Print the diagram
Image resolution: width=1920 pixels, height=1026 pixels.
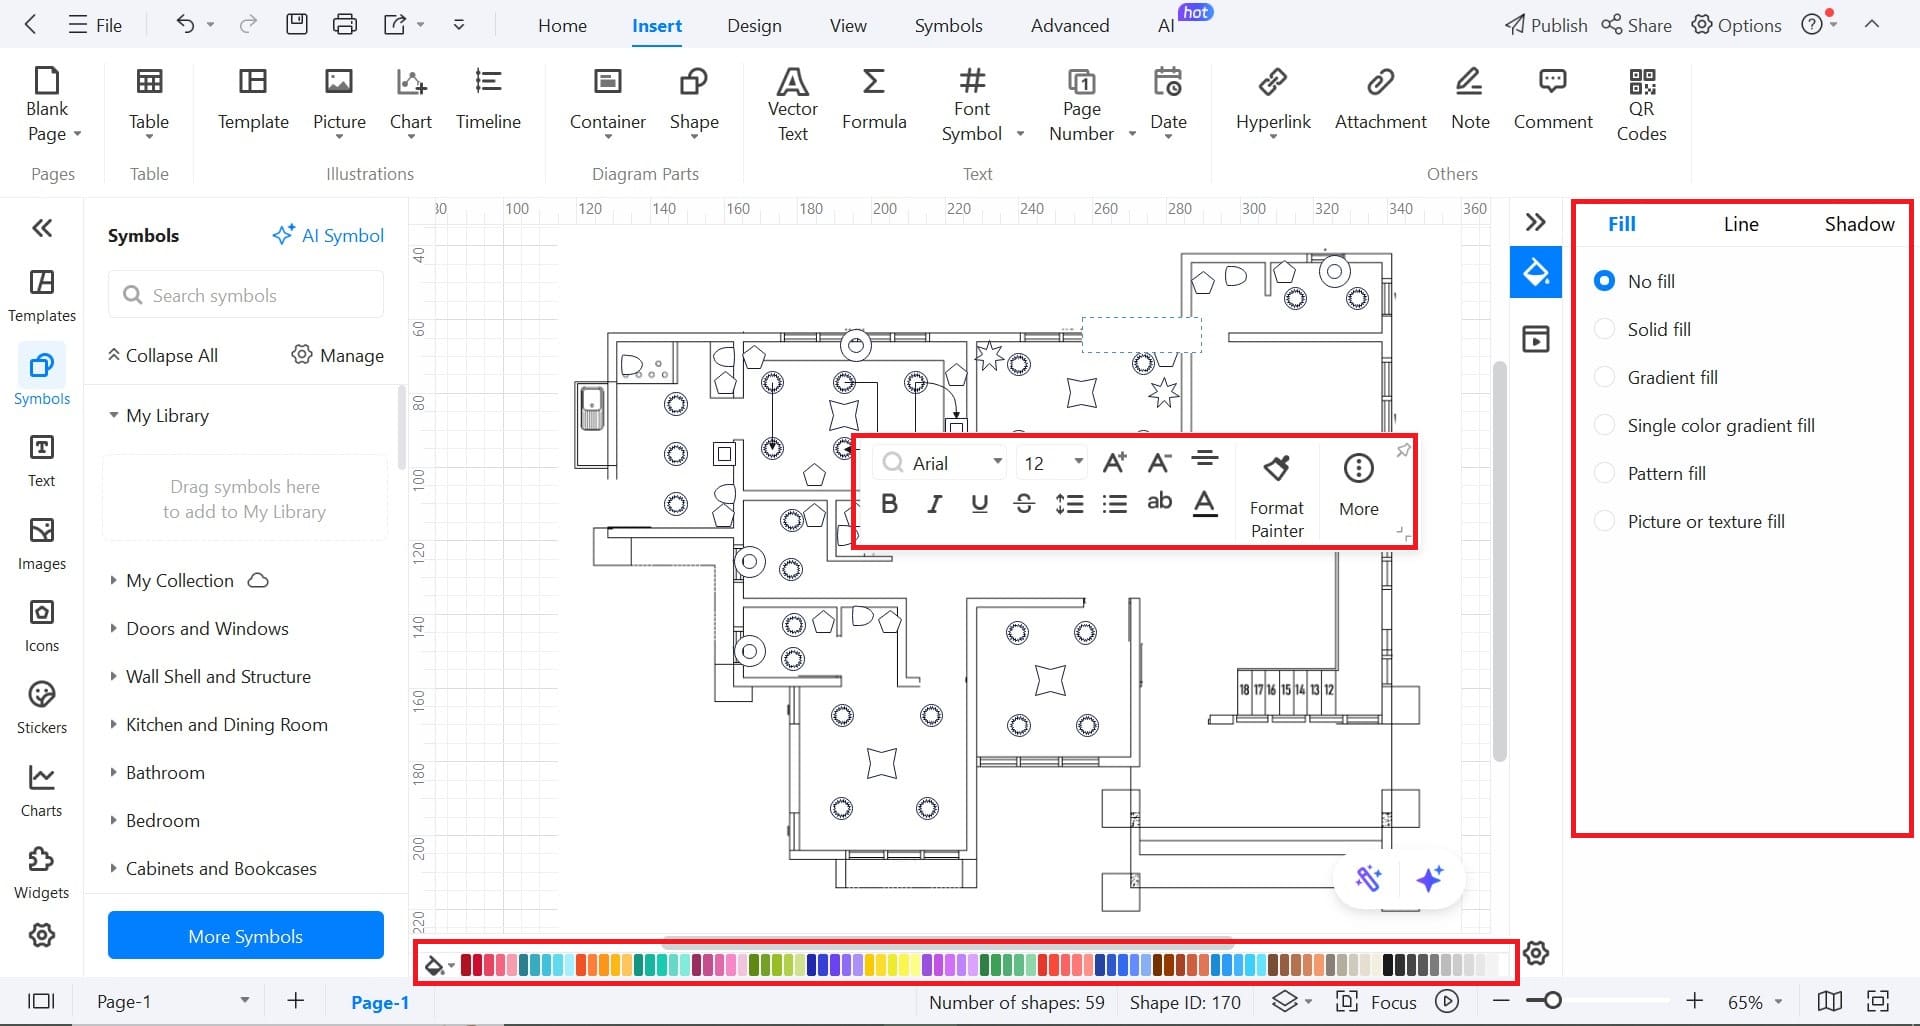point(344,24)
